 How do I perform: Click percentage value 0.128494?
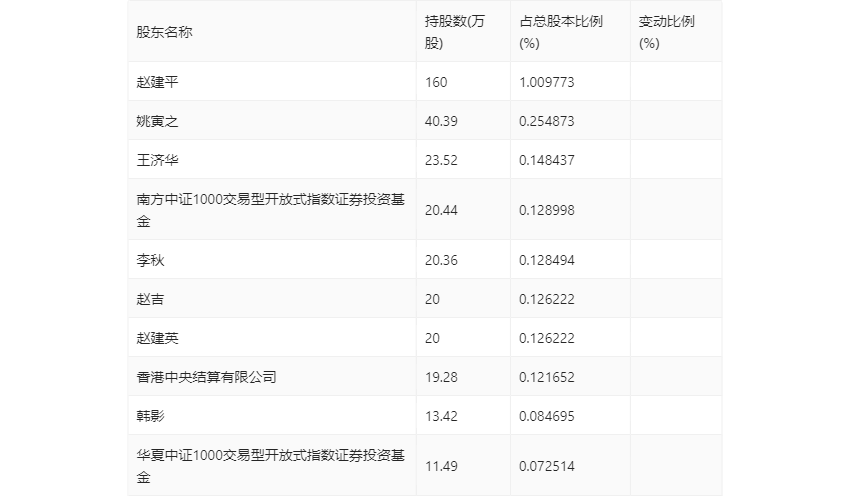(x=546, y=260)
